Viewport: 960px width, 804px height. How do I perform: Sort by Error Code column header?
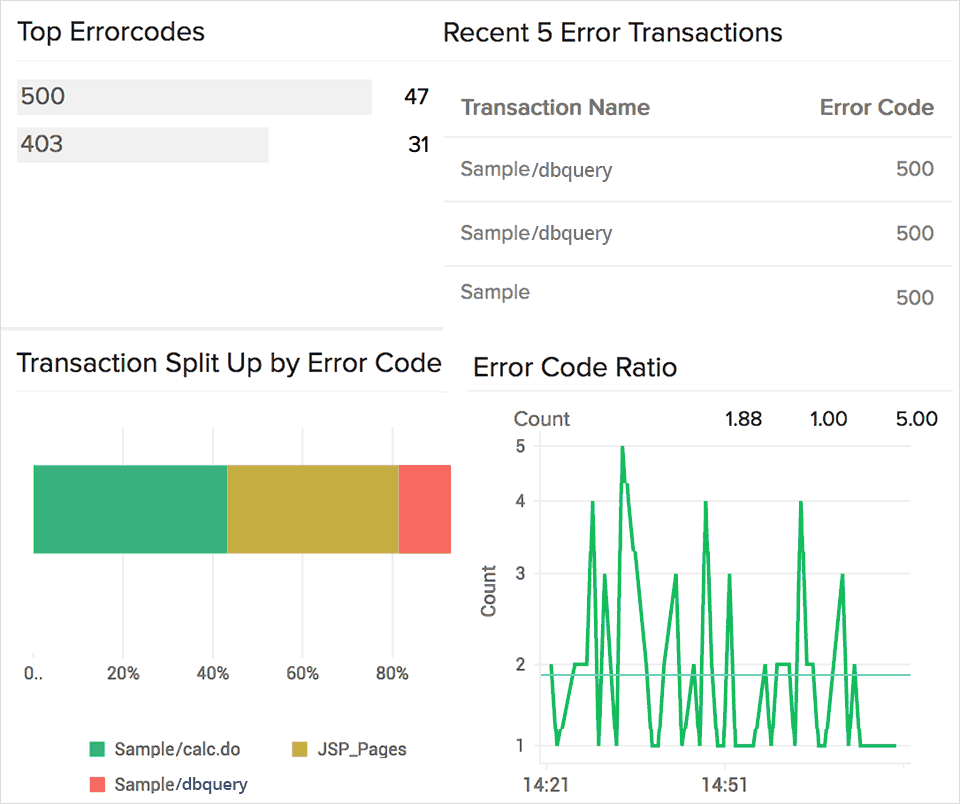(x=877, y=107)
